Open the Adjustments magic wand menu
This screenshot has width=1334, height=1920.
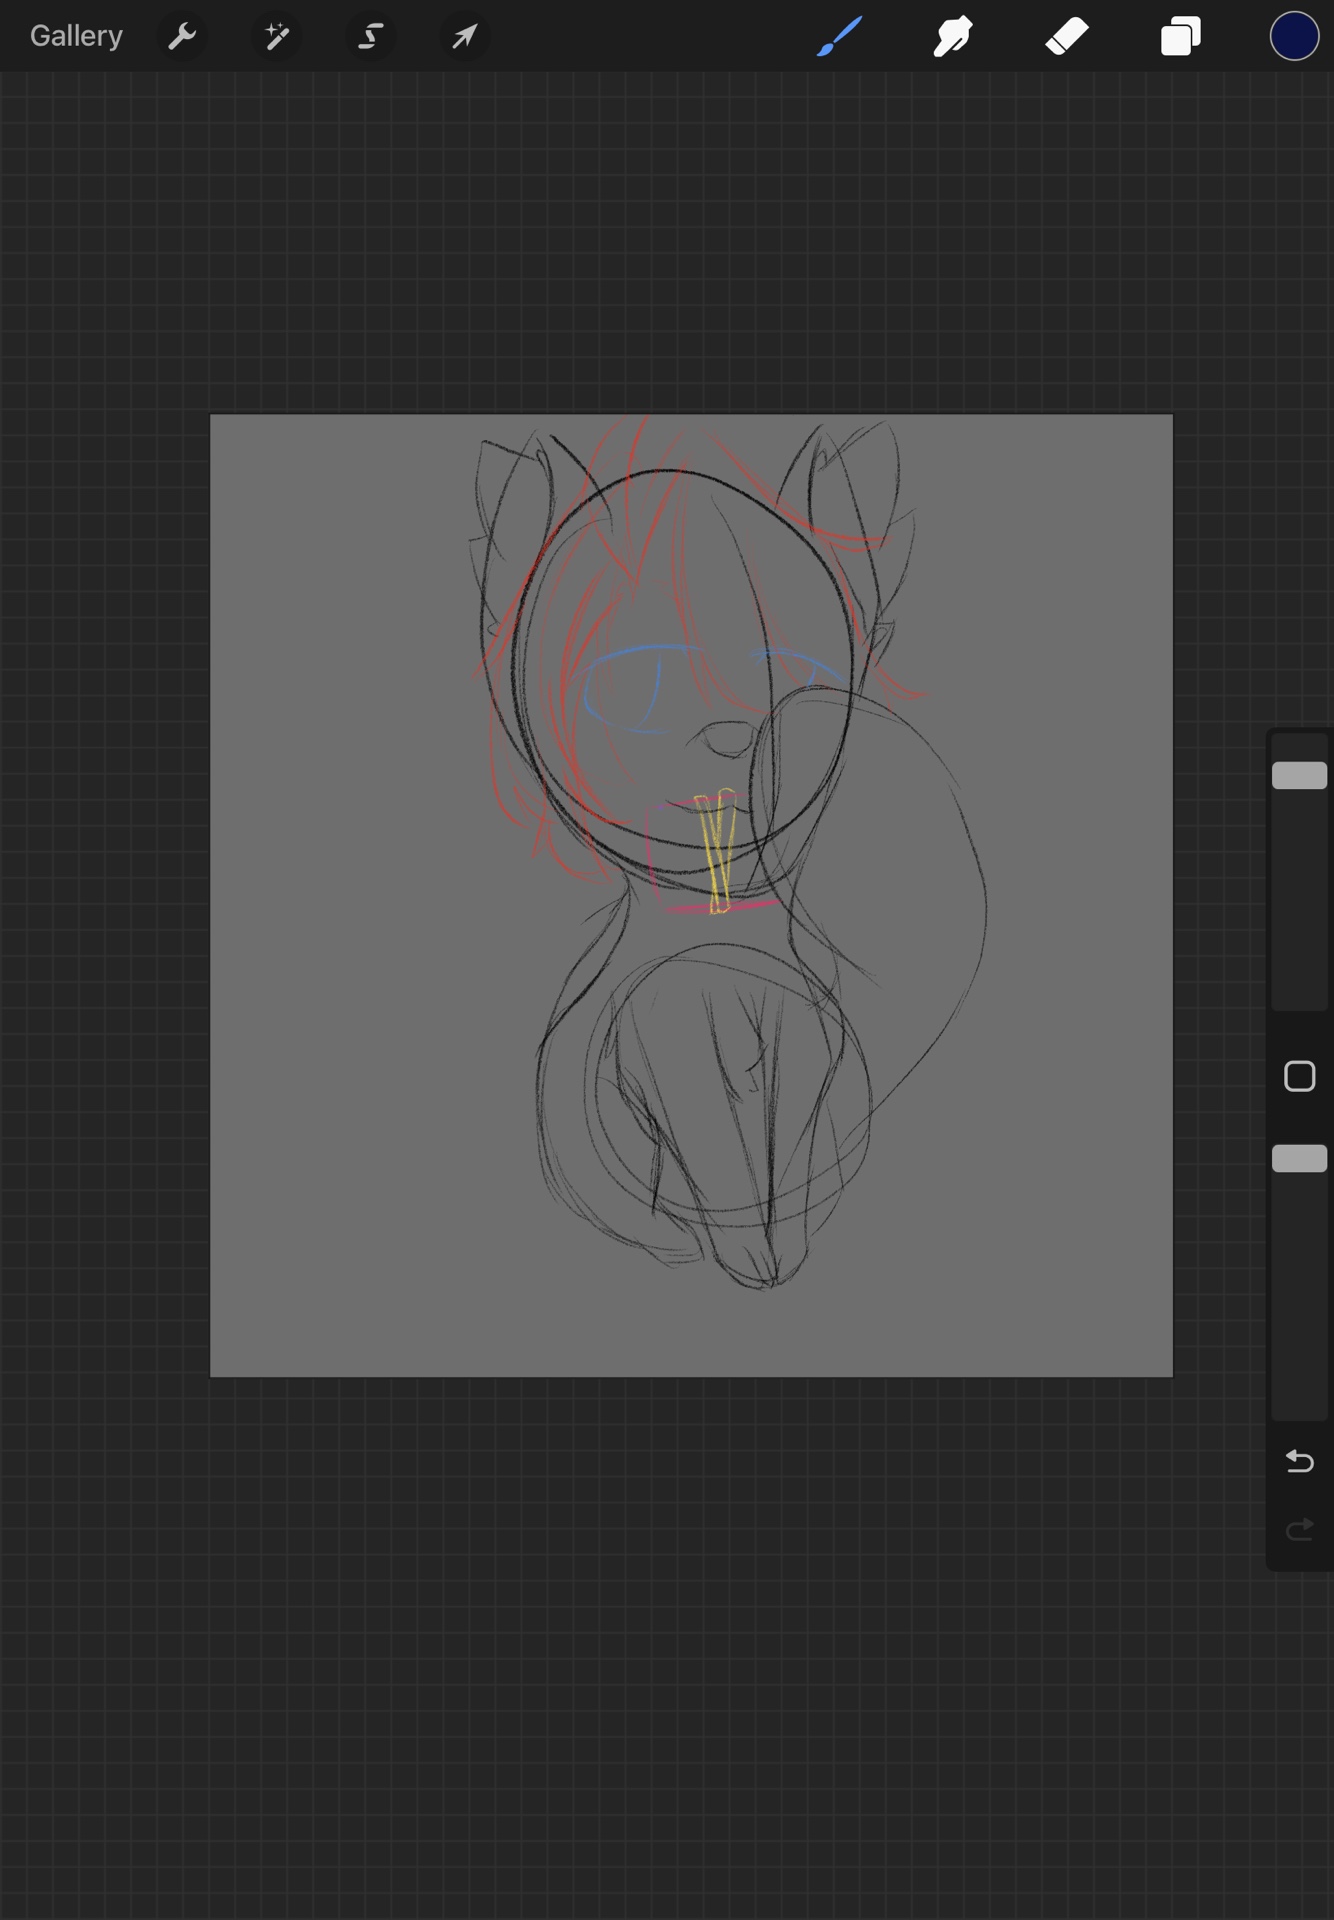[x=276, y=37]
